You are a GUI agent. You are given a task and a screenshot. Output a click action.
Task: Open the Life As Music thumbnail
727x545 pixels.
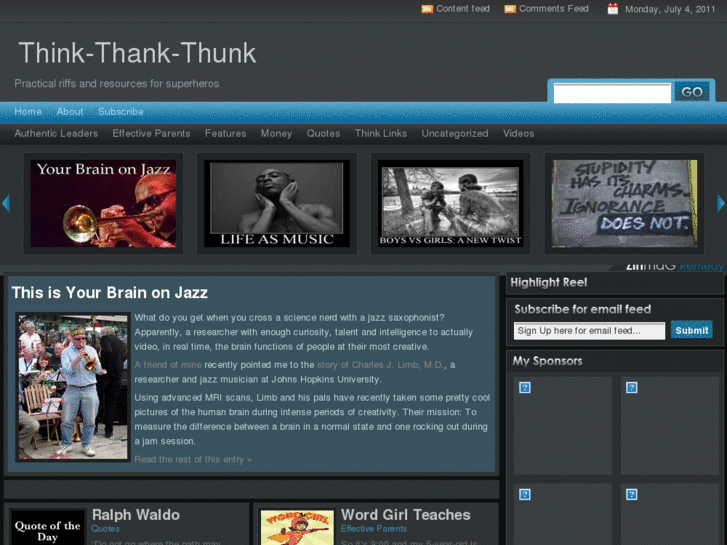point(277,204)
